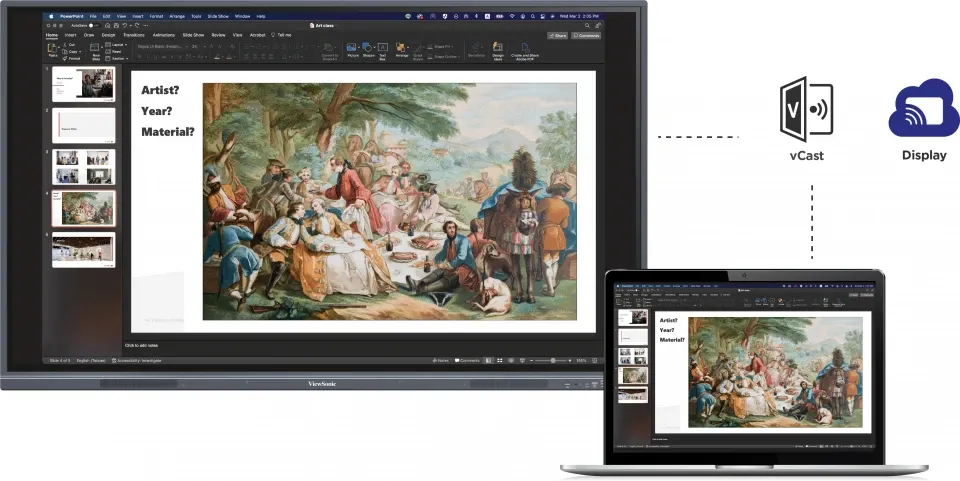The width and height of the screenshot is (960, 481).
Task: Toggle the AutoSave switch
Action: 91,25
